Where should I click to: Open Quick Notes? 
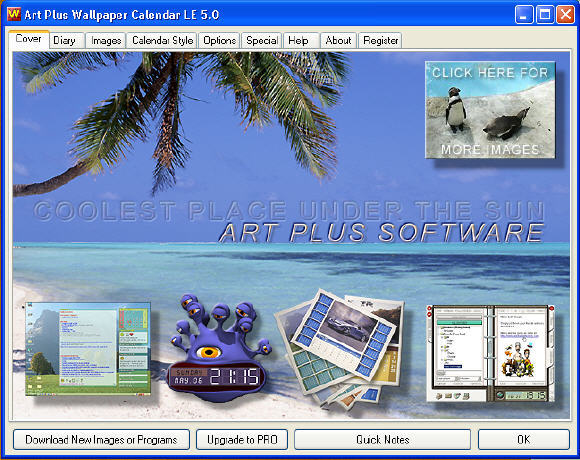pyautogui.click(x=382, y=440)
